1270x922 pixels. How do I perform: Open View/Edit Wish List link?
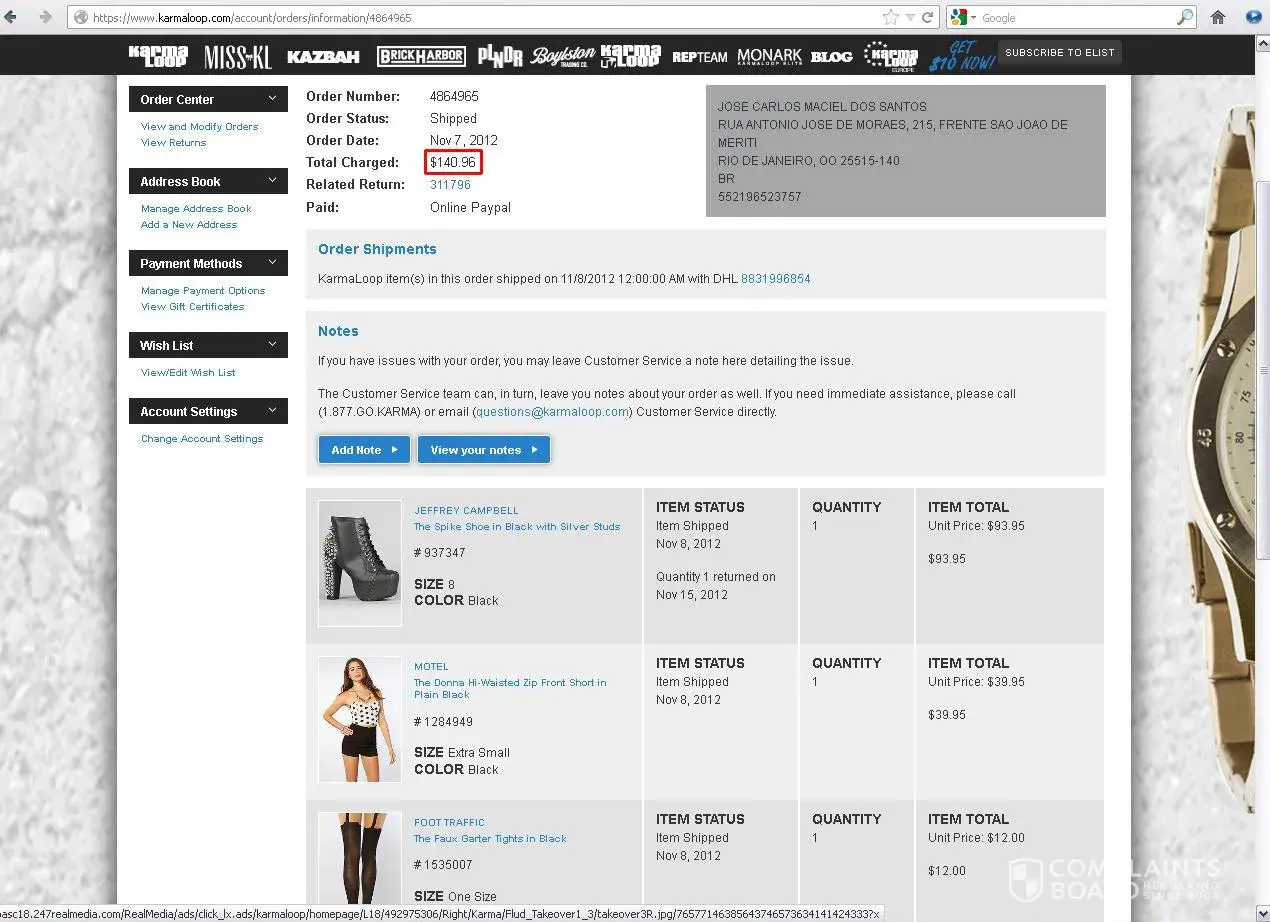pos(188,373)
